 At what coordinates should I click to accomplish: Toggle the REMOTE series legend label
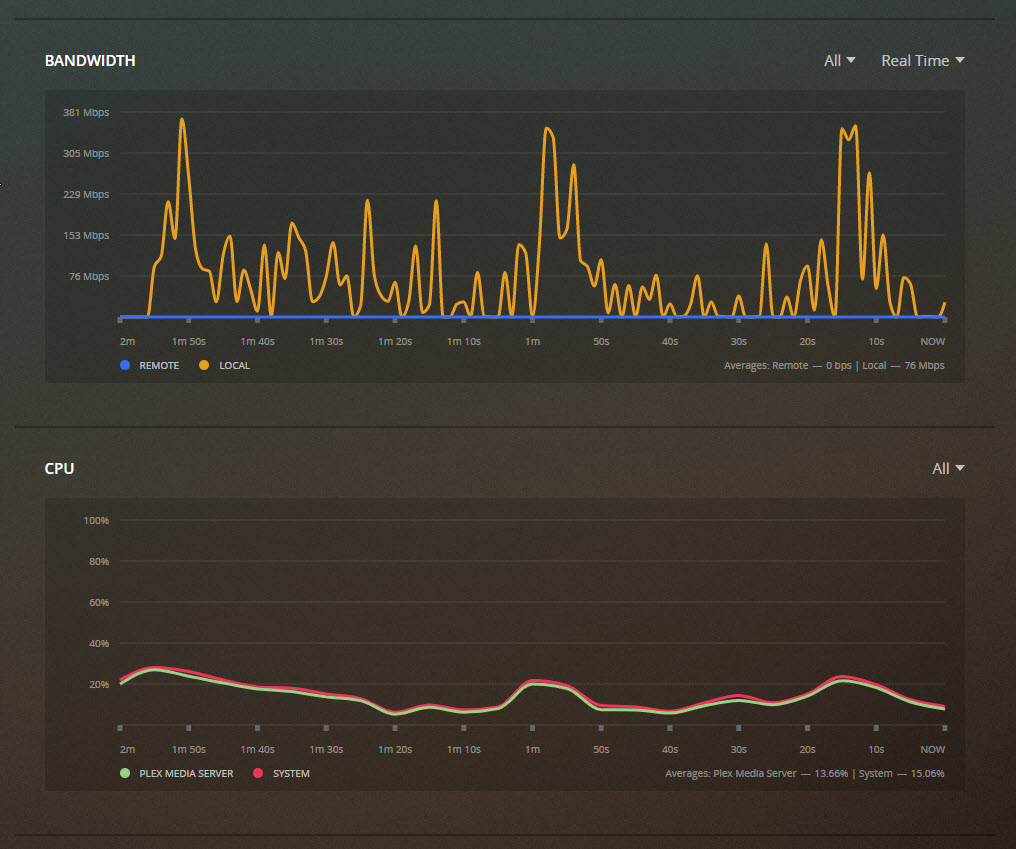(x=159, y=366)
